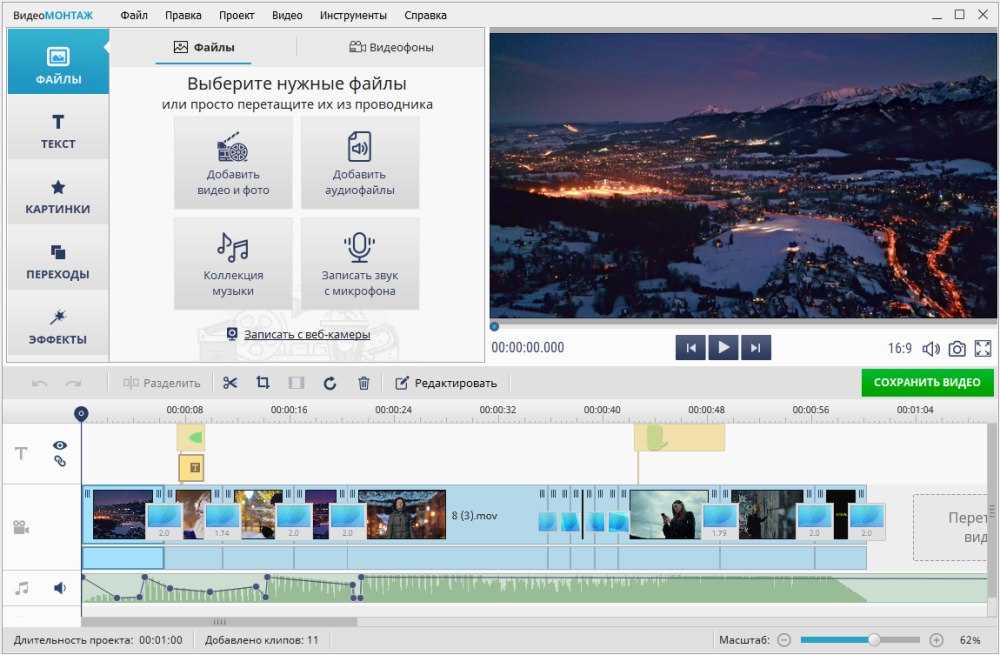1000x655 pixels.
Task: Select the clip of a woman holding a phone
Action: coord(668,514)
